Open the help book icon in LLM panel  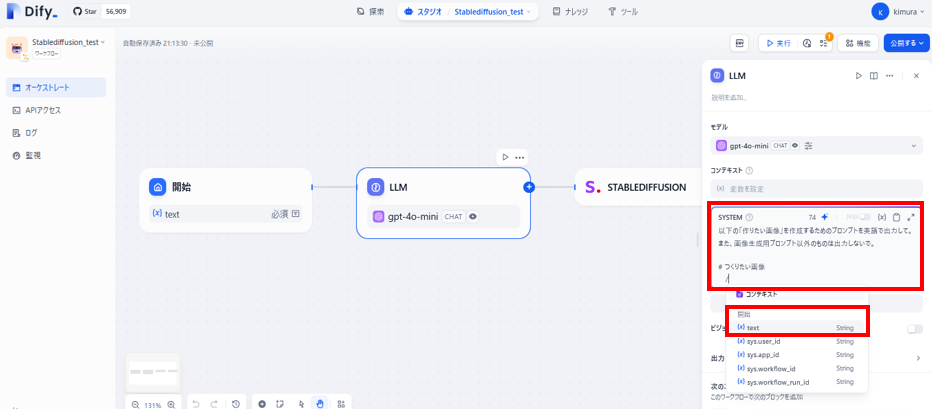point(874,75)
